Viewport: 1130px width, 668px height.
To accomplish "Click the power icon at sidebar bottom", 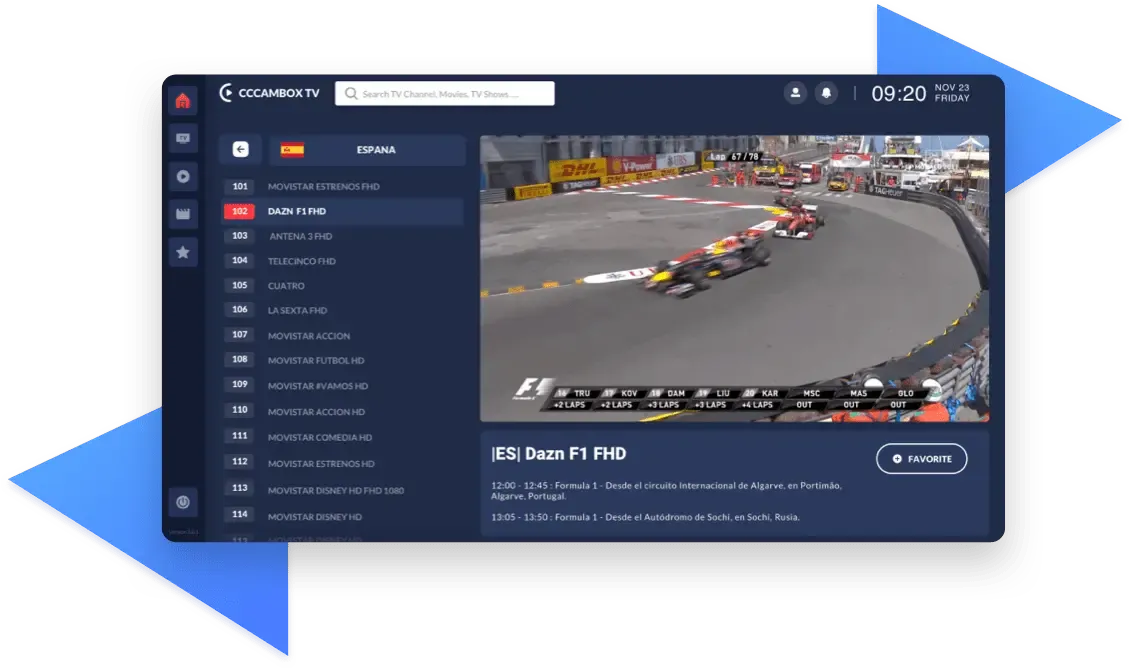I will tap(183, 502).
